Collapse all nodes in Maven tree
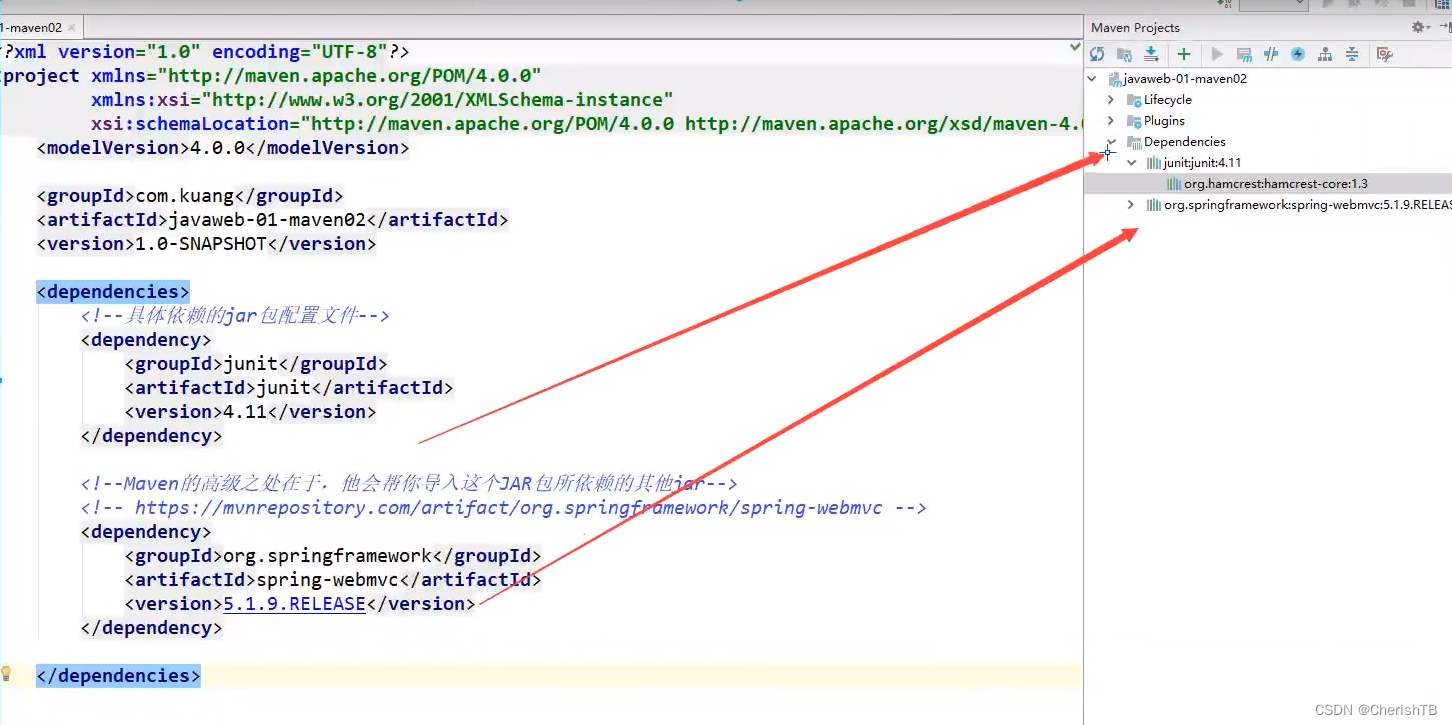The image size is (1452, 725). pos(1352,54)
